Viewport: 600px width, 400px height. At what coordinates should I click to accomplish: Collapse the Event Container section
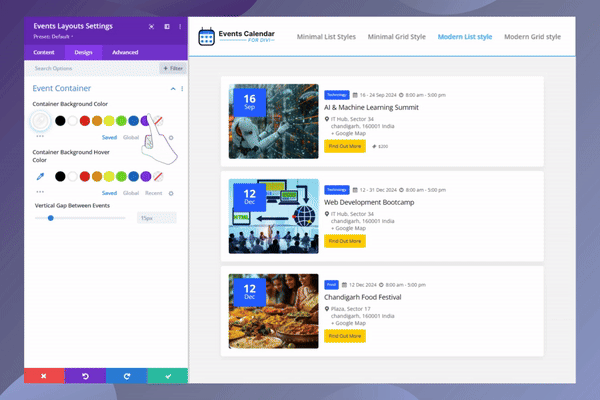click(x=173, y=89)
